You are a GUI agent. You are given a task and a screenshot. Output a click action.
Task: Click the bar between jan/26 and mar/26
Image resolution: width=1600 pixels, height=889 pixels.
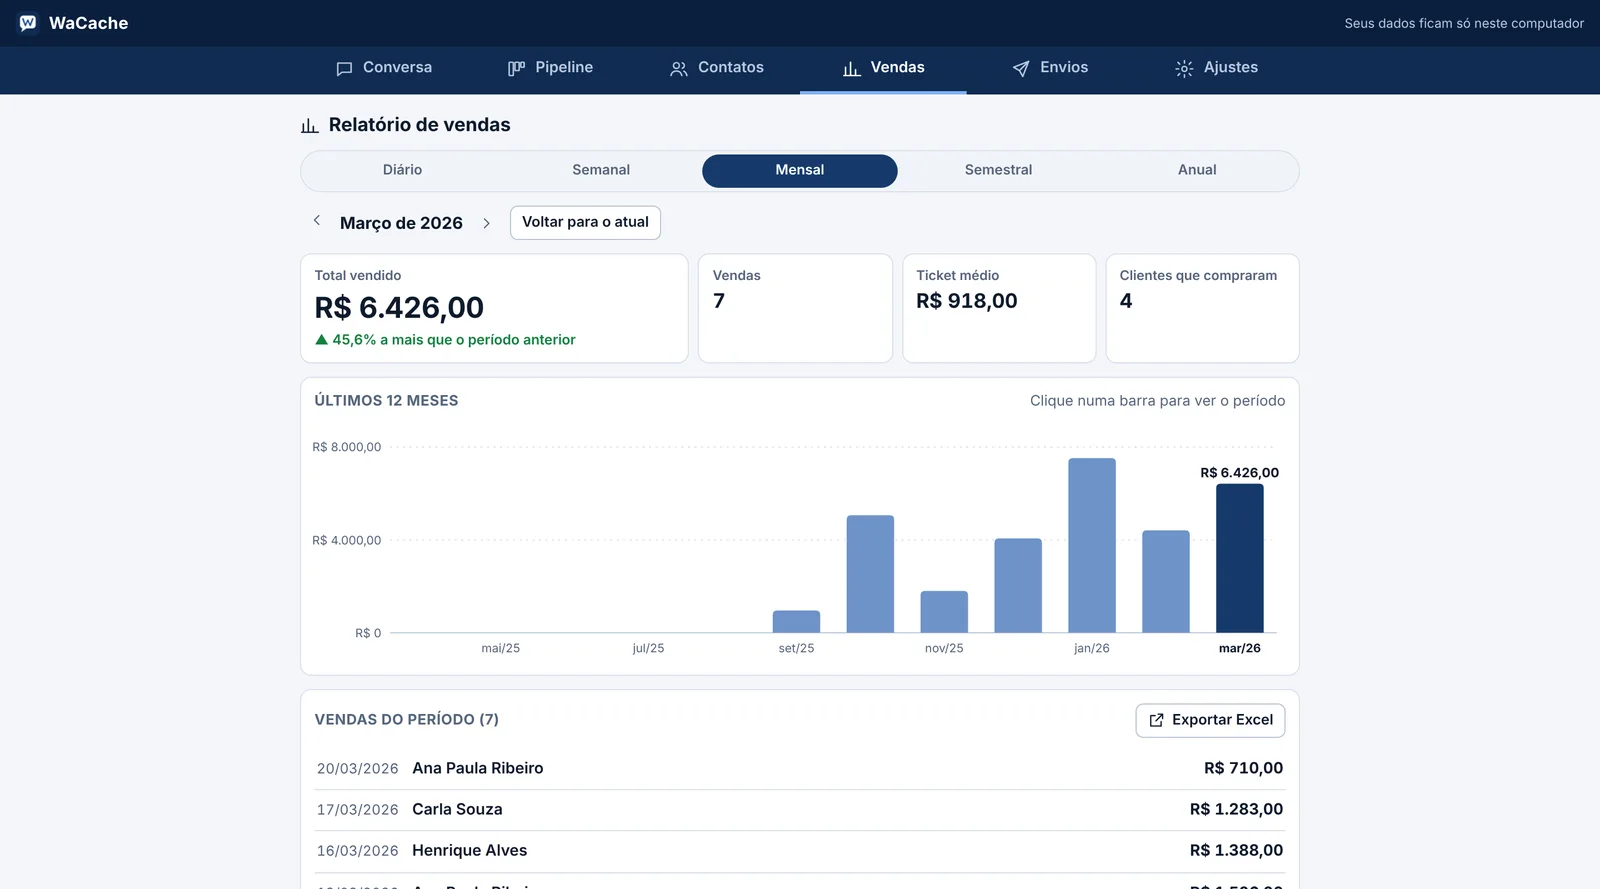1166,581
